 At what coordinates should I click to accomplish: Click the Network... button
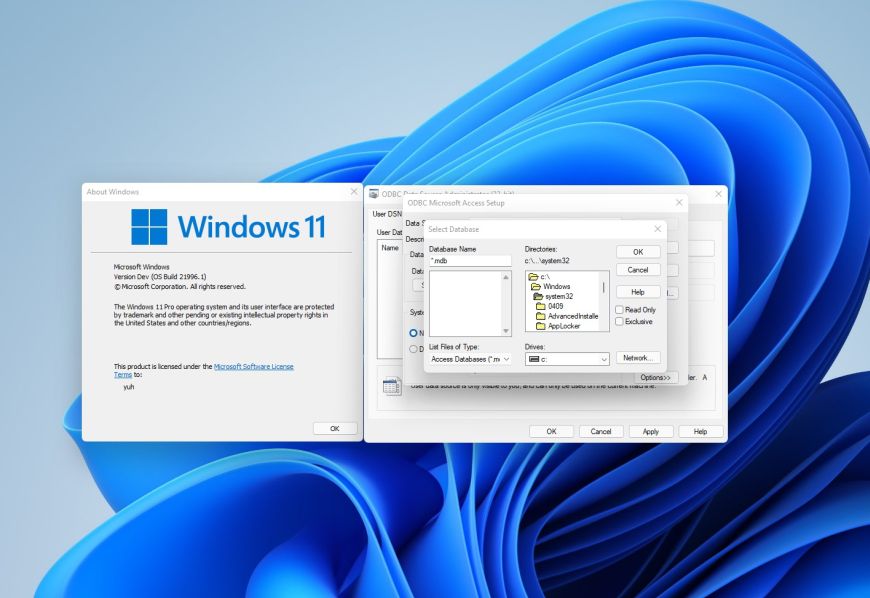pyautogui.click(x=638, y=358)
